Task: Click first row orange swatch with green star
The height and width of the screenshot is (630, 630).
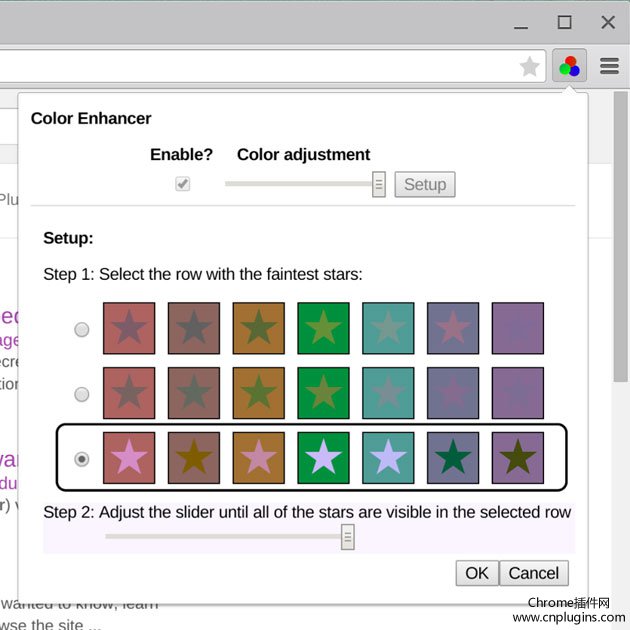Action: [259, 328]
